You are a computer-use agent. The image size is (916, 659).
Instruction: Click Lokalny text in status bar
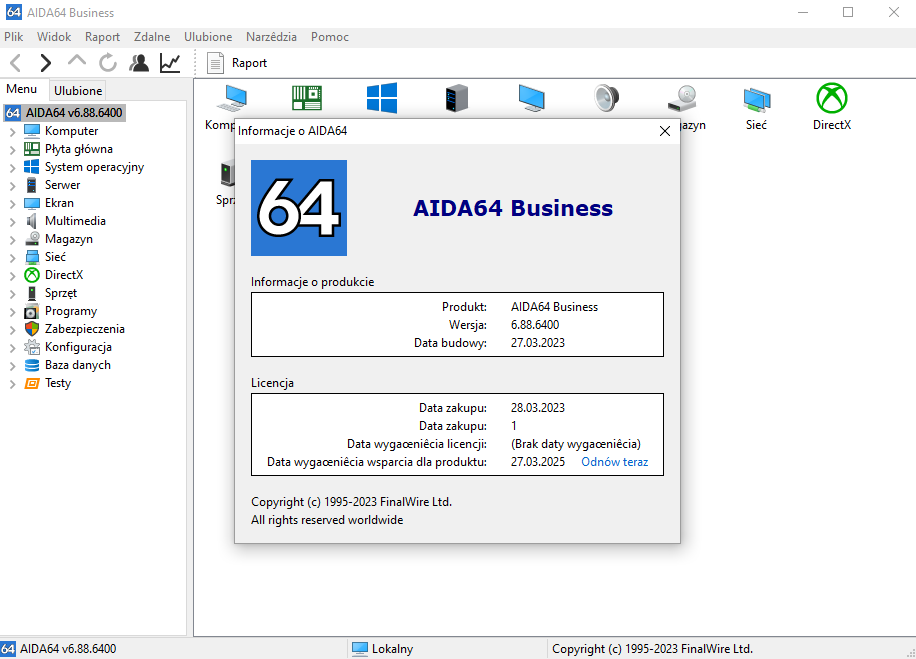point(392,648)
